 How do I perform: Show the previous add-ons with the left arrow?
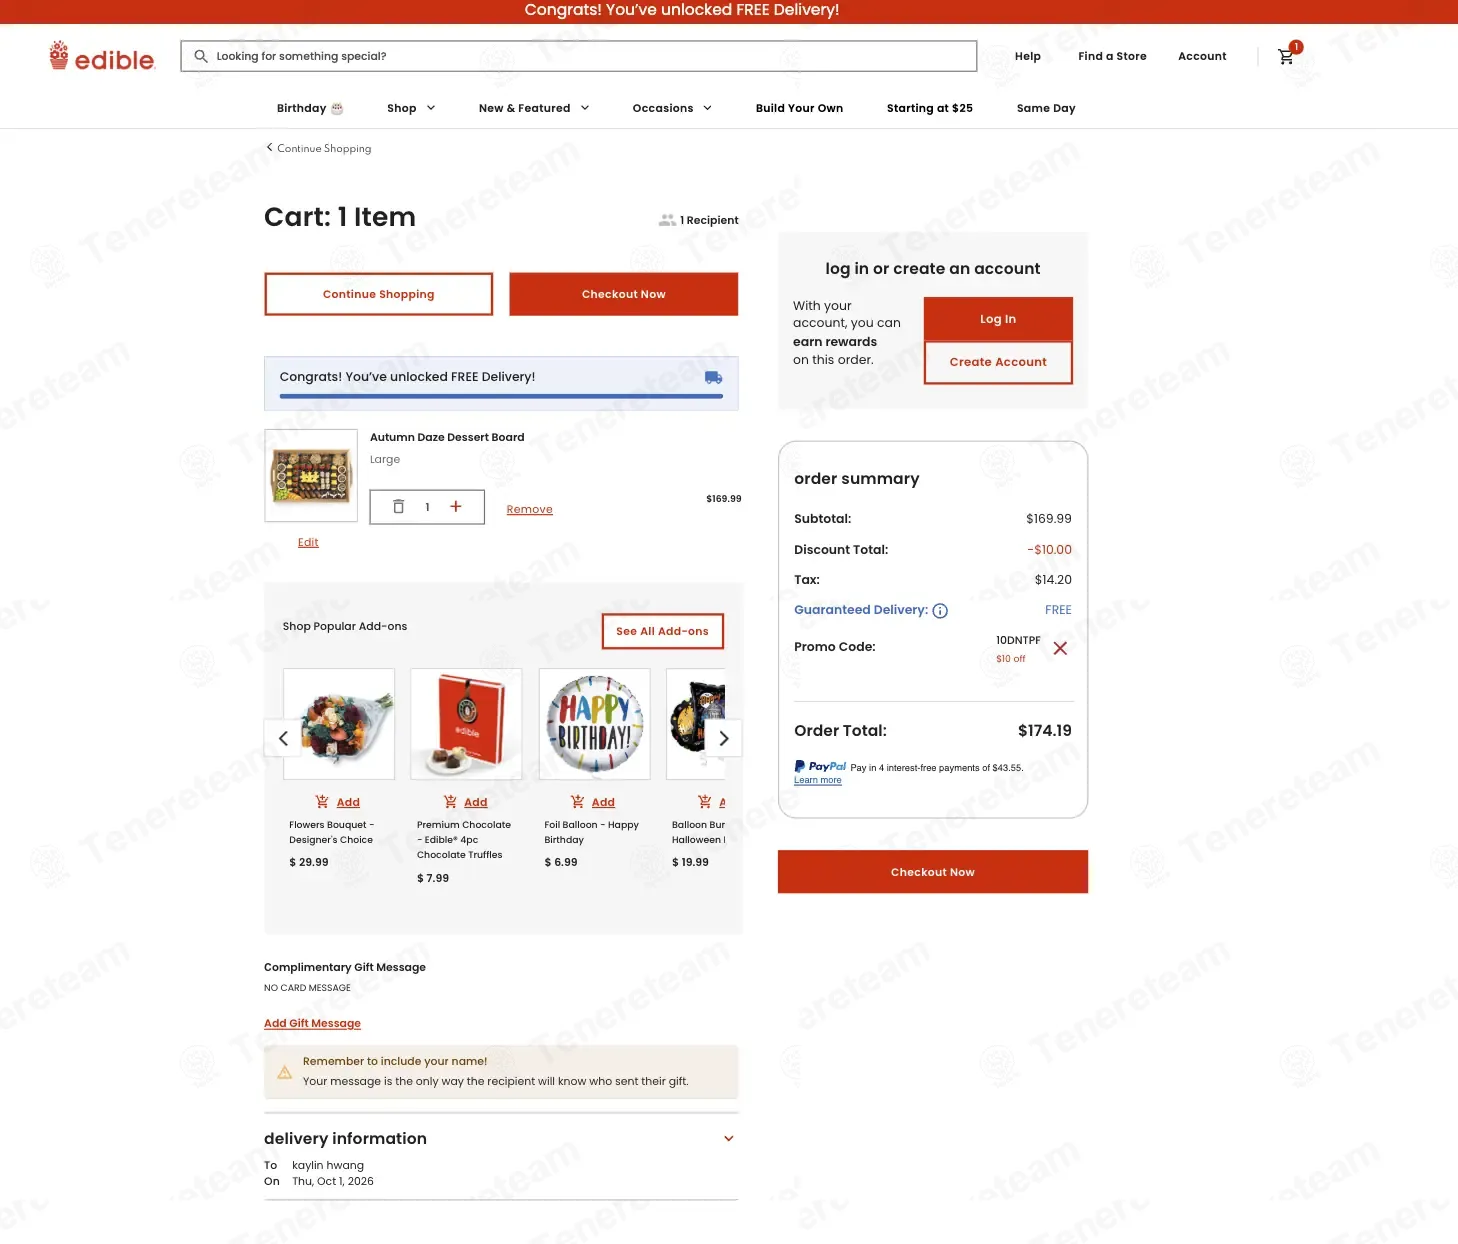[x=283, y=738]
